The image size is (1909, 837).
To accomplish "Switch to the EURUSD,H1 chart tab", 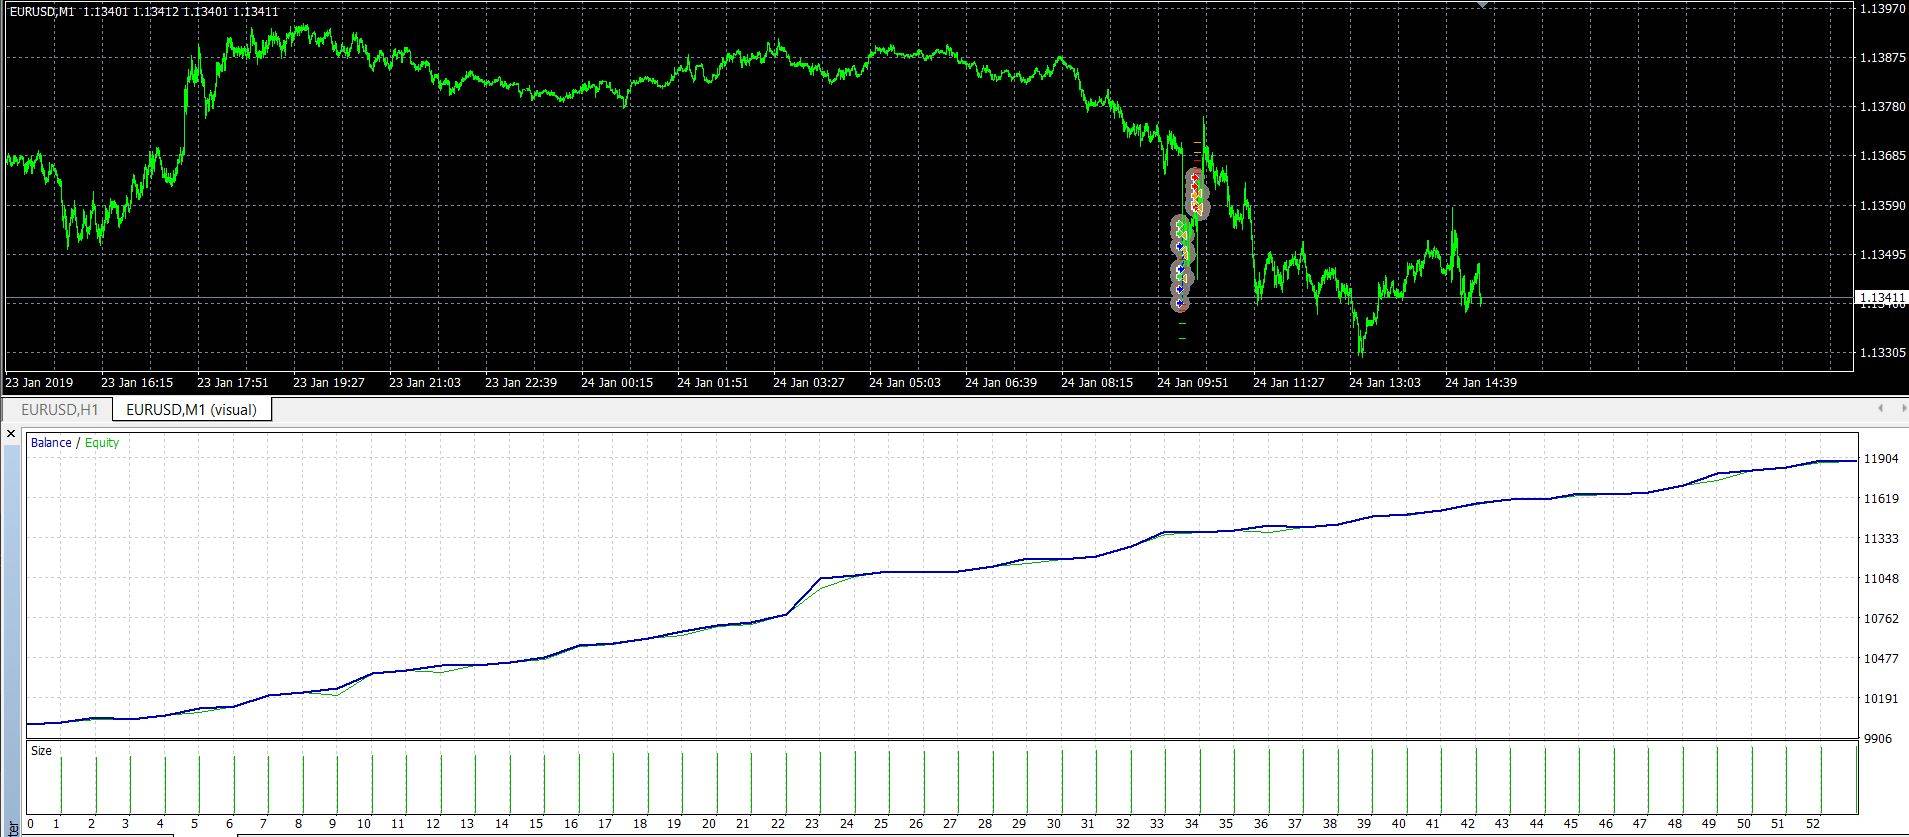I will tap(60, 410).
